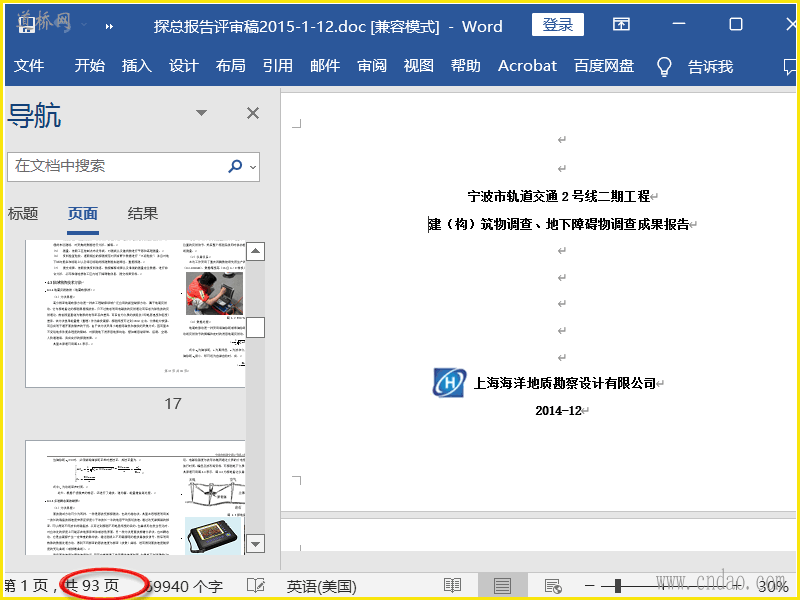Click the lightbulb Tell Me icon
Viewport: 800px width, 600px height.
[664, 67]
